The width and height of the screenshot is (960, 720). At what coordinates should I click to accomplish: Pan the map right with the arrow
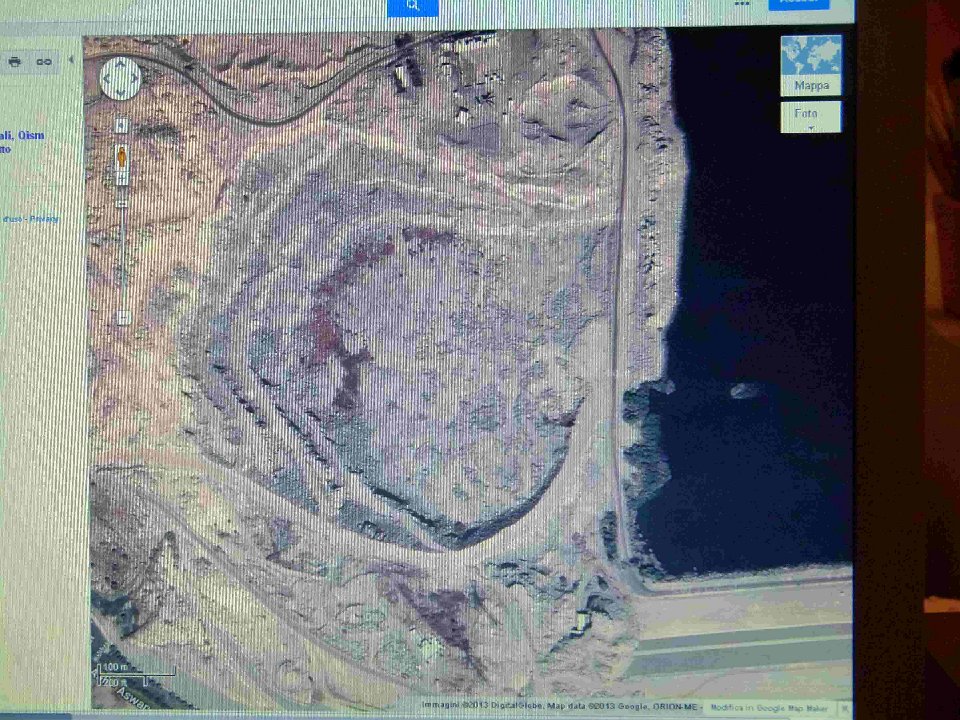135,79
